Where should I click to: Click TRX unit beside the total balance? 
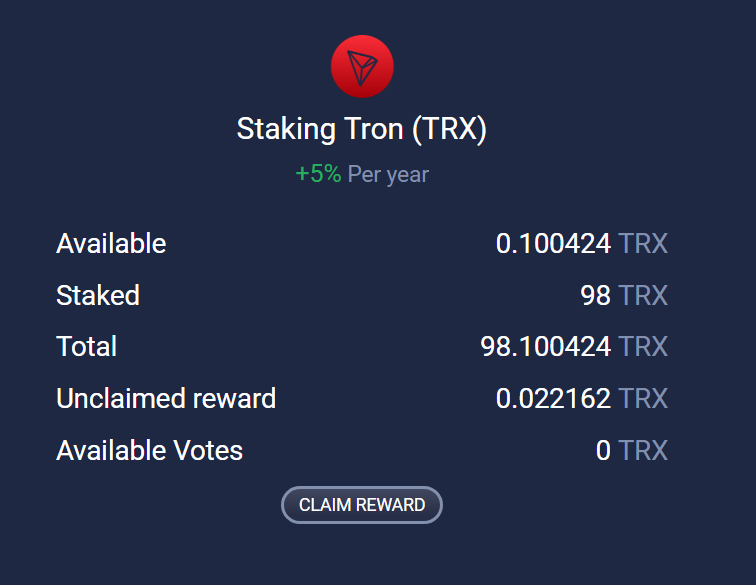643,346
